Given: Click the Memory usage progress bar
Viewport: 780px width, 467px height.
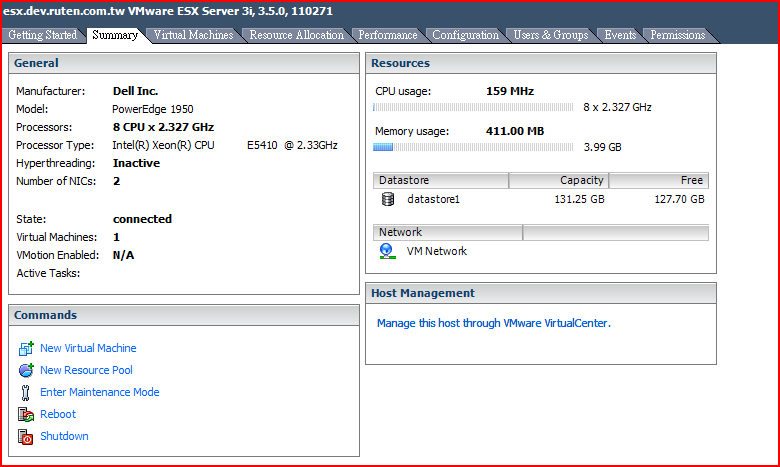Looking at the screenshot, I should 473,147.
